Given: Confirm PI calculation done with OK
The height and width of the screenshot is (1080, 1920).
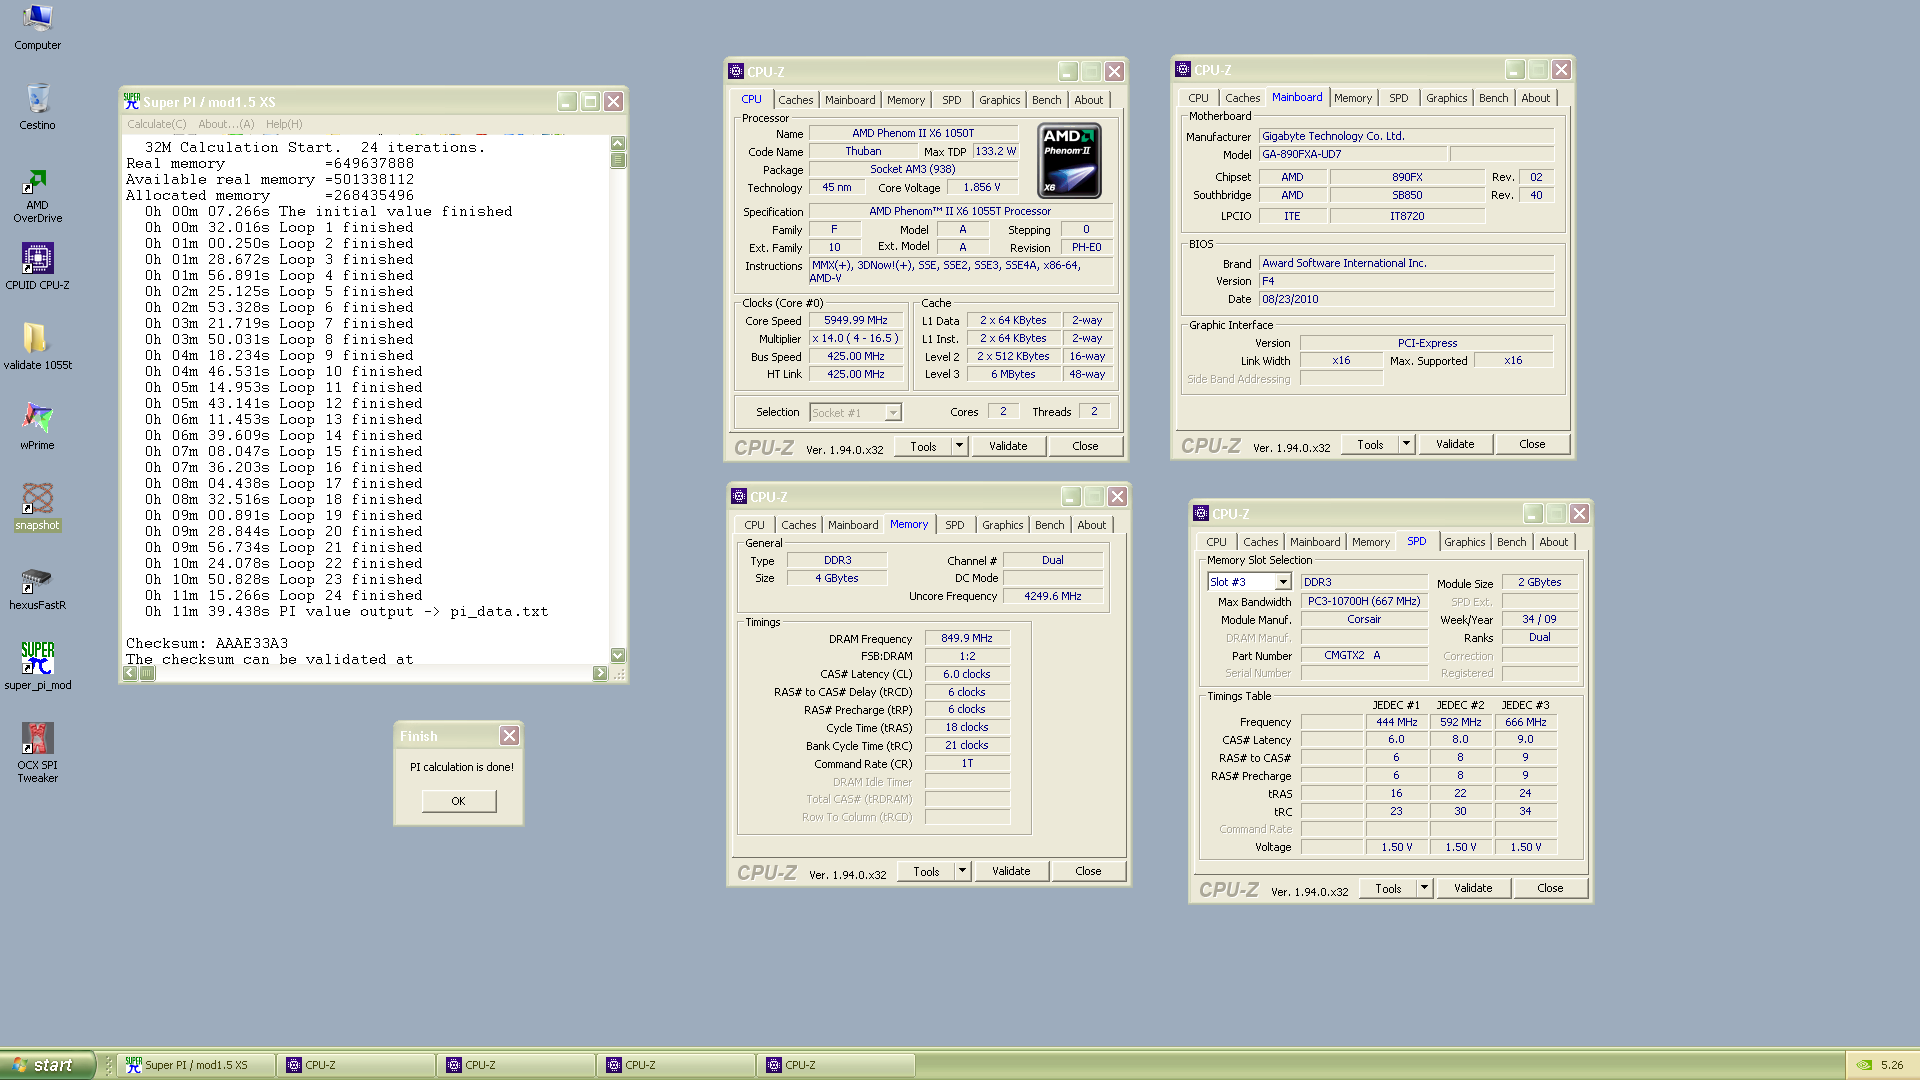Looking at the screenshot, I should (x=458, y=801).
